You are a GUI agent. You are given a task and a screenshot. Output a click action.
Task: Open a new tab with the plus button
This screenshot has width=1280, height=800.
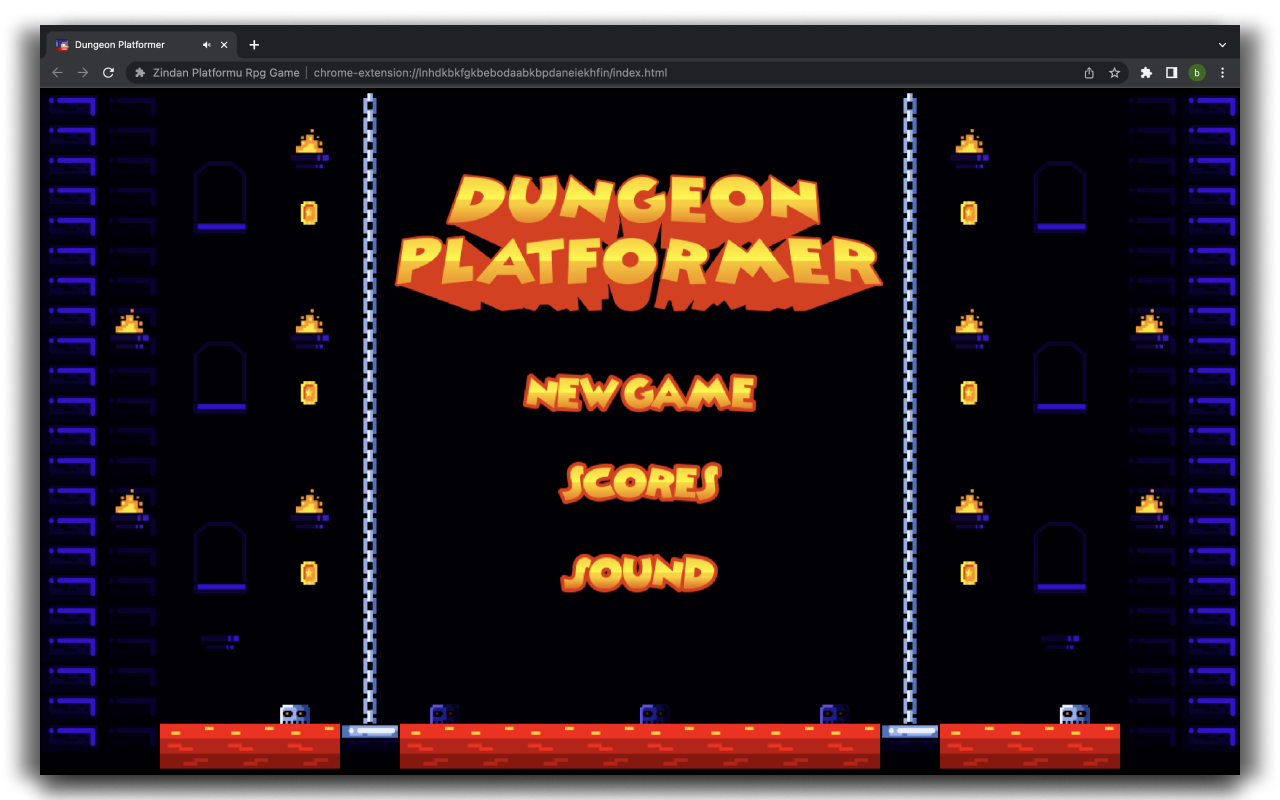pos(254,44)
